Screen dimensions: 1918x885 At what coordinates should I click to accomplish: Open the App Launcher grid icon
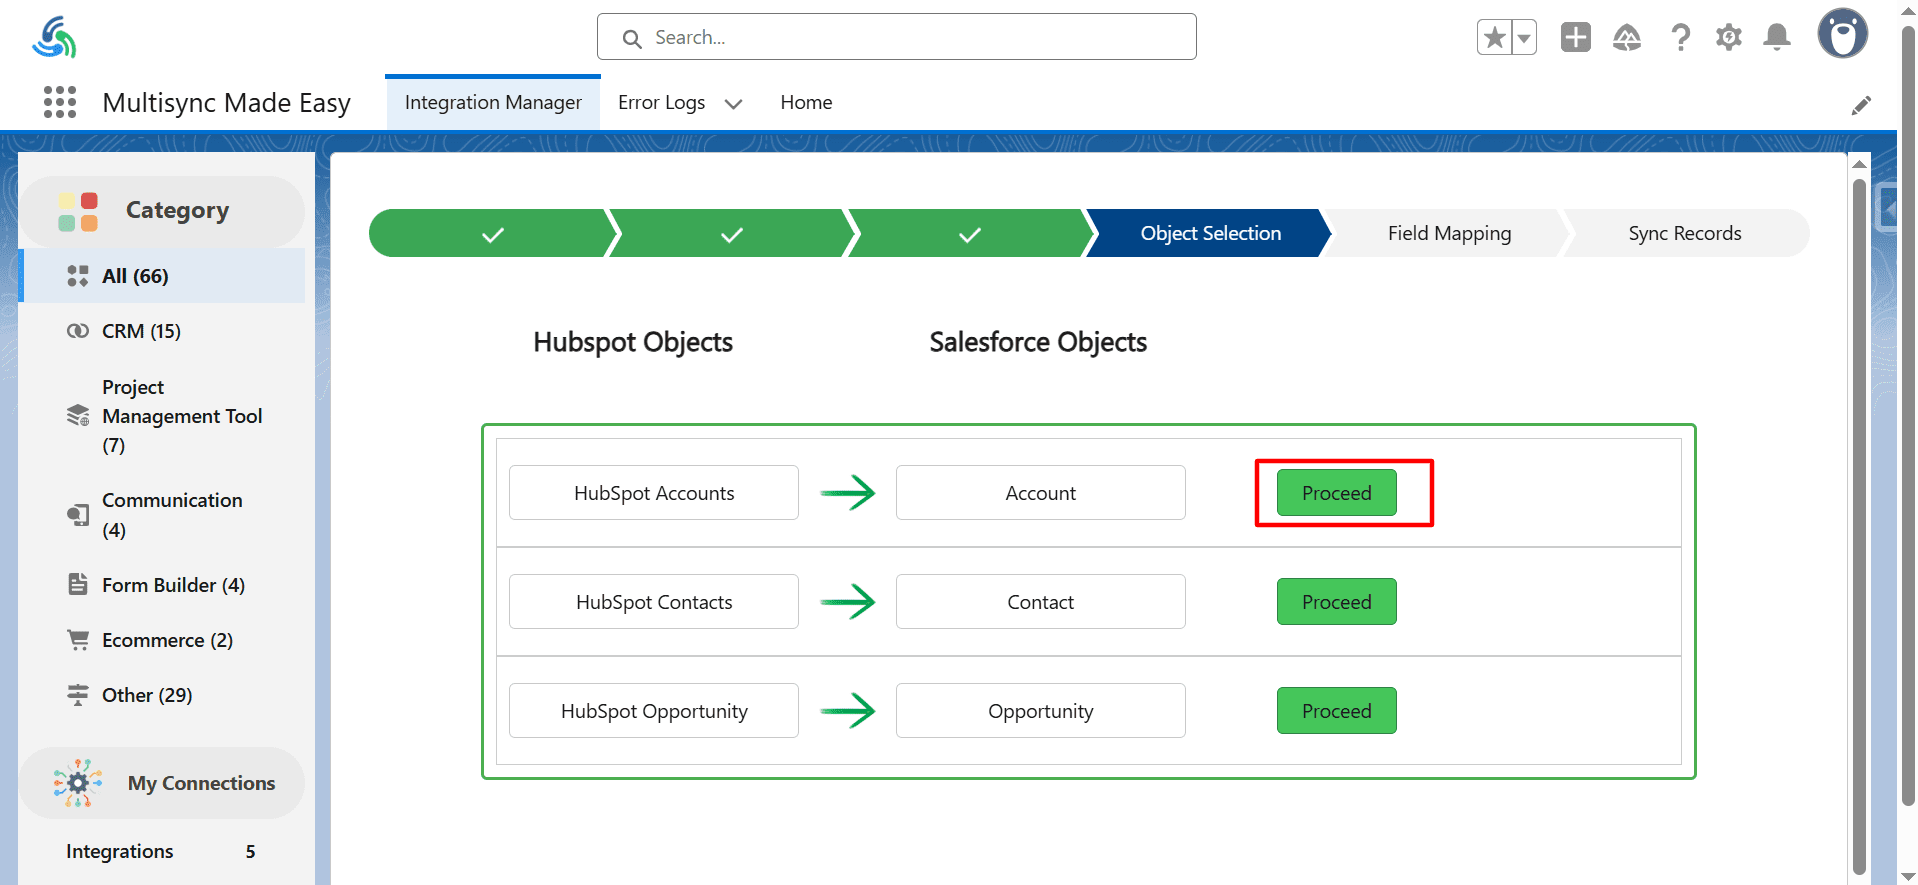pyautogui.click(x=60, y=102)
